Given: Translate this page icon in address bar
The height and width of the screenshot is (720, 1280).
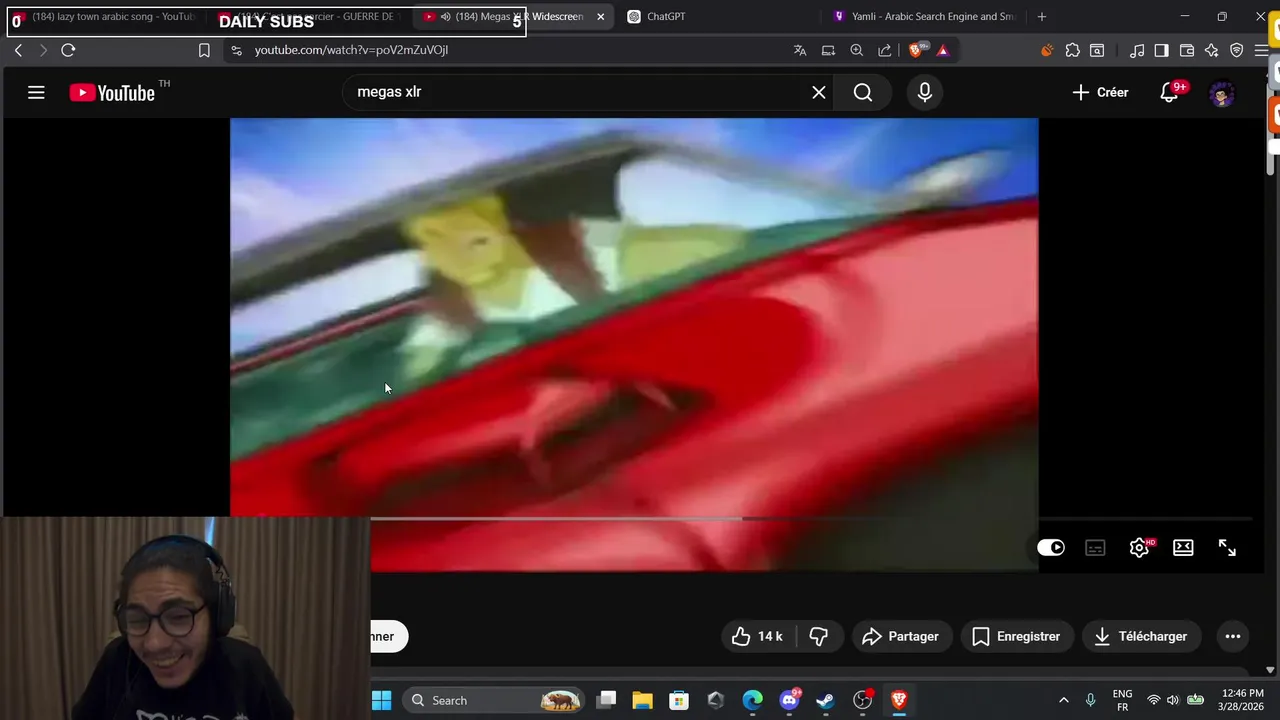Looking at the screenshot, I should [800, 50].
